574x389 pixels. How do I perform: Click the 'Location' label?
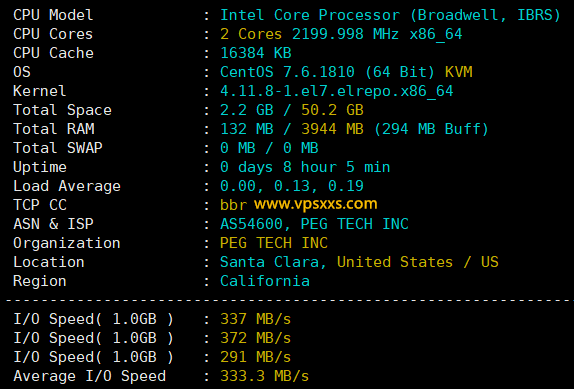tap(49, 262)
